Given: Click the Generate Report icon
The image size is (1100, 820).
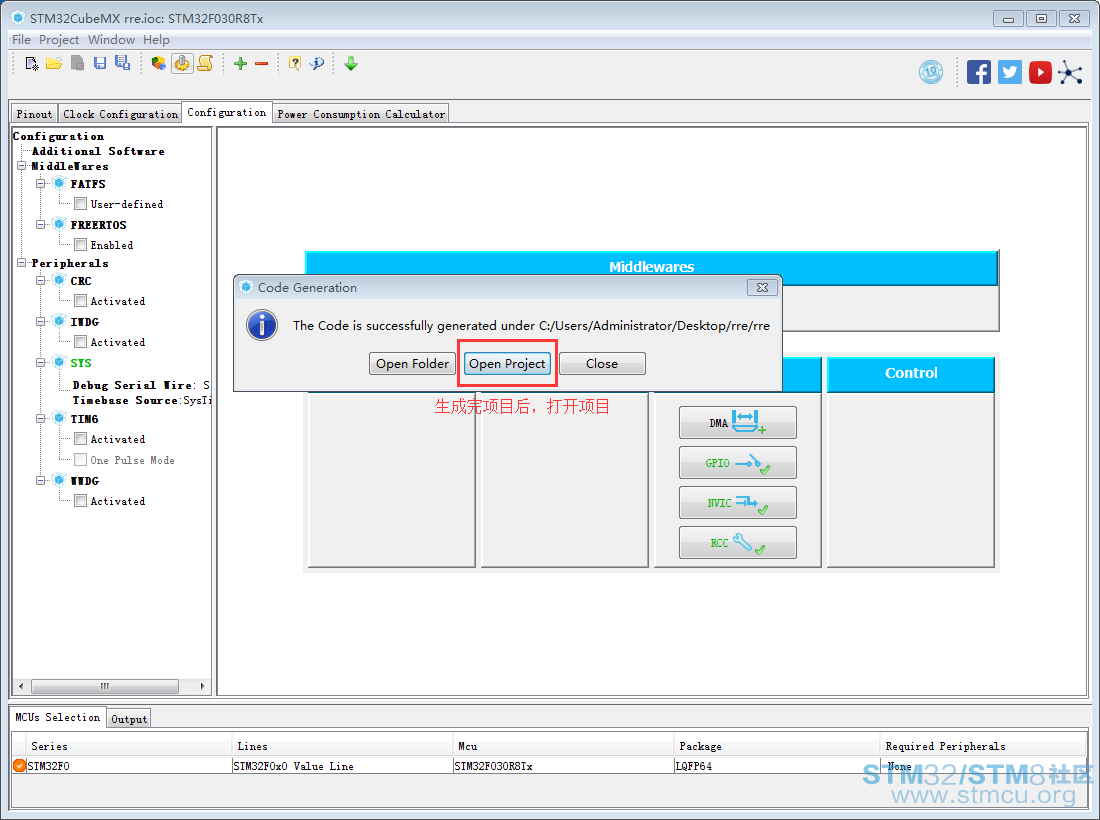Looking at the screenshot, I should [159, 64].
